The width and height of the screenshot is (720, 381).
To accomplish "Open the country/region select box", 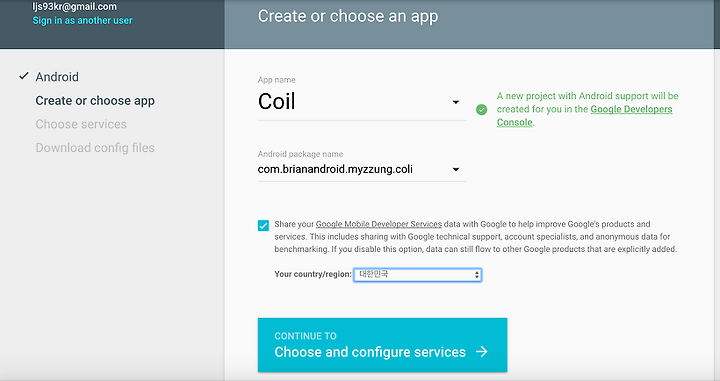I will point(417,275).
